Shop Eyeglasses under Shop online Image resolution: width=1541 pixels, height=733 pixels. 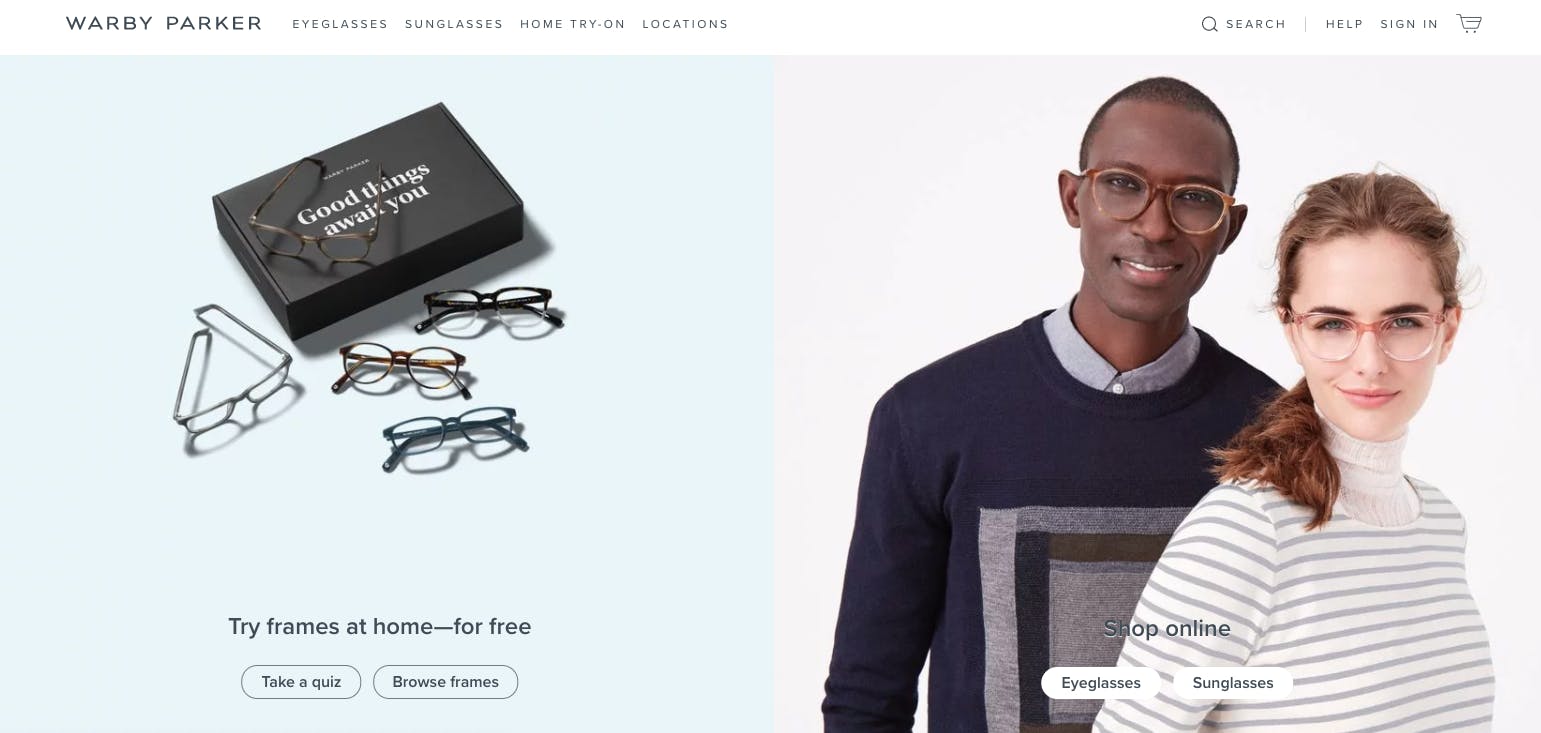[x=1101, y=683]
